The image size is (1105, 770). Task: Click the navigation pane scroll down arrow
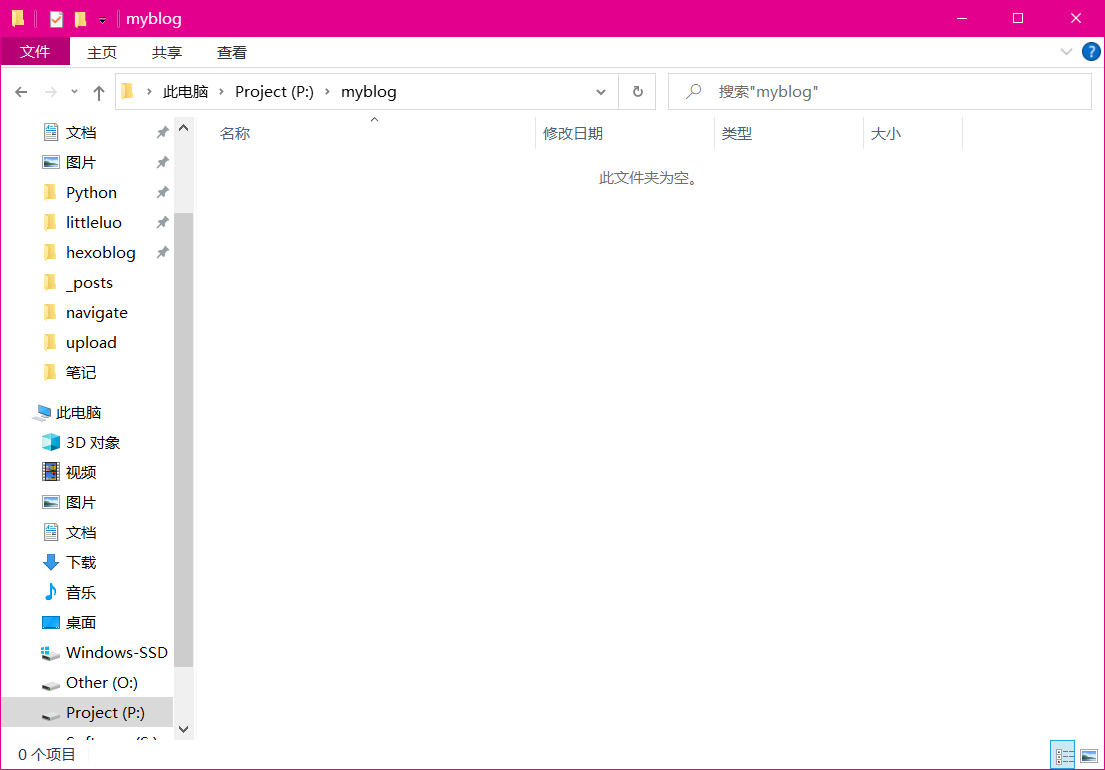183,730
